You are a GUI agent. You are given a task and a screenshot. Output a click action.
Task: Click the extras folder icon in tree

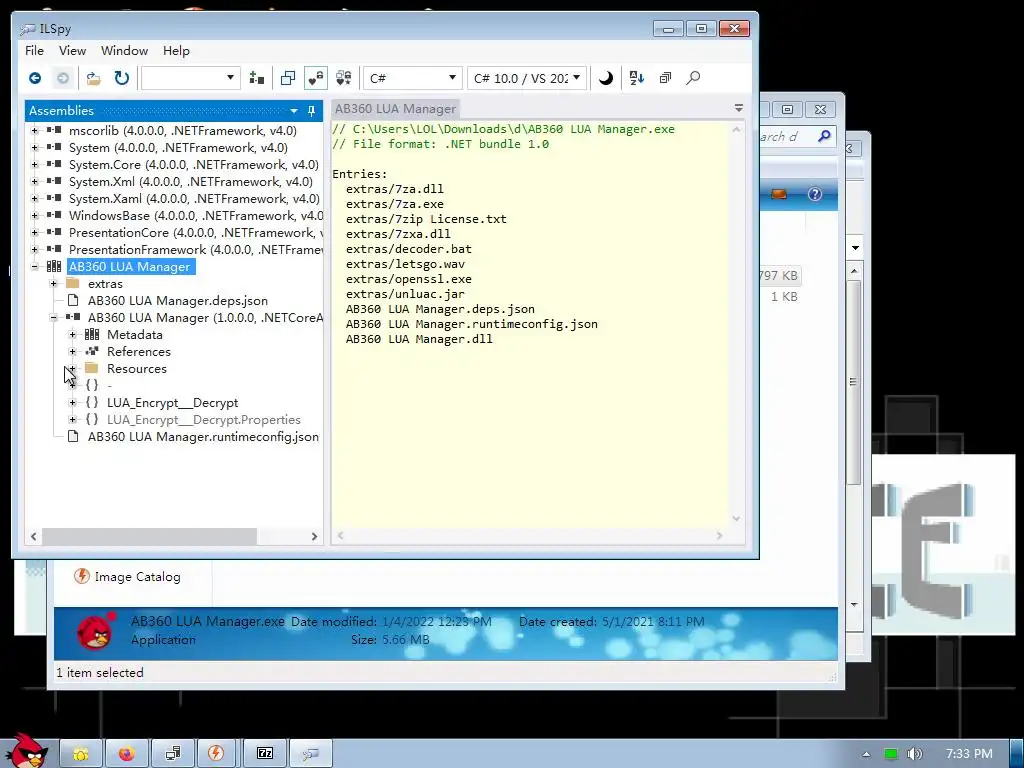(x=73, y=283)
